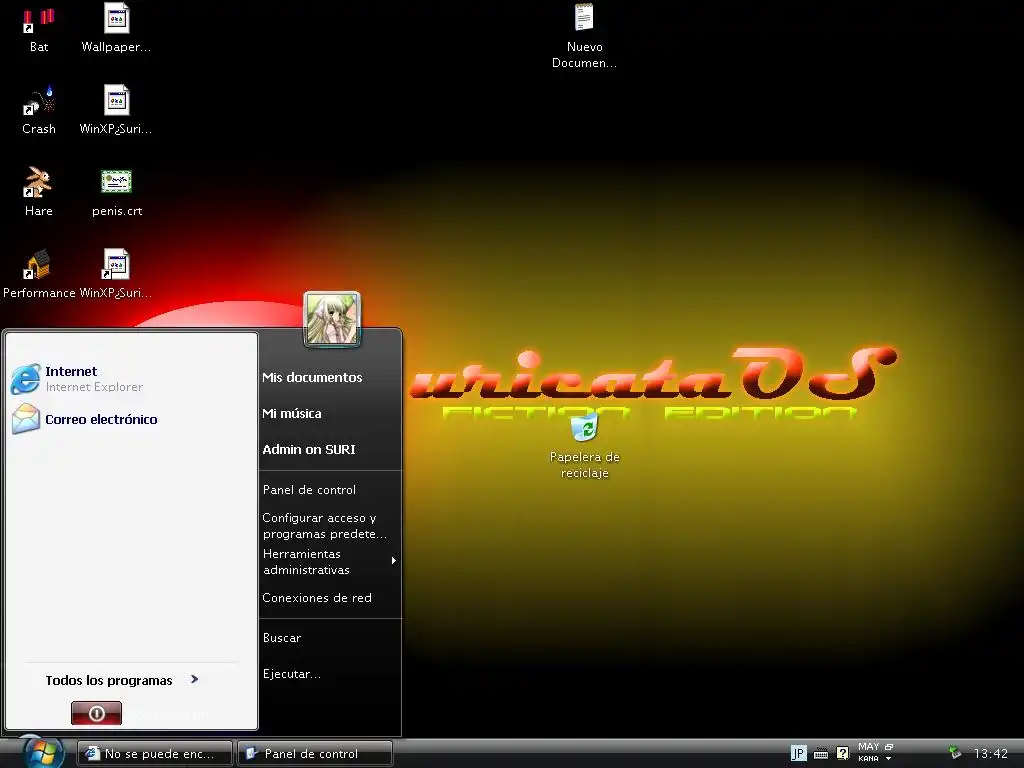Open Todos los programas submenu
This screenshot has height=768, width=1024.
tap(121, 680)
